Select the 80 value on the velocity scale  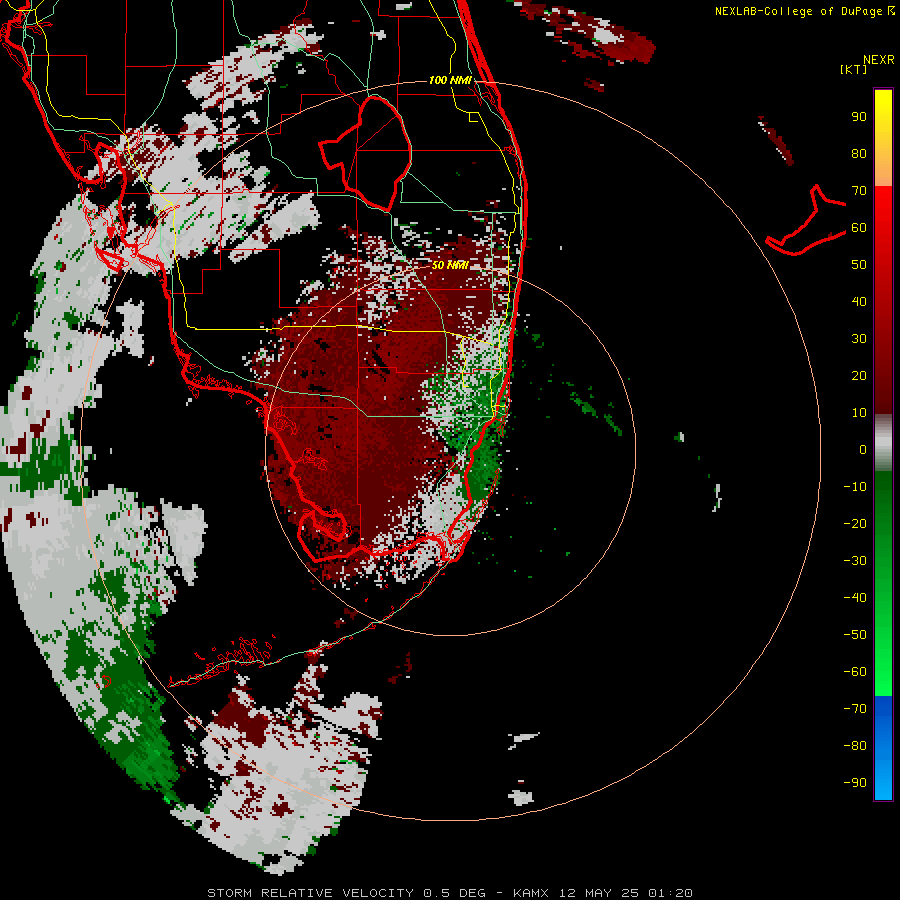click(859, 154)
